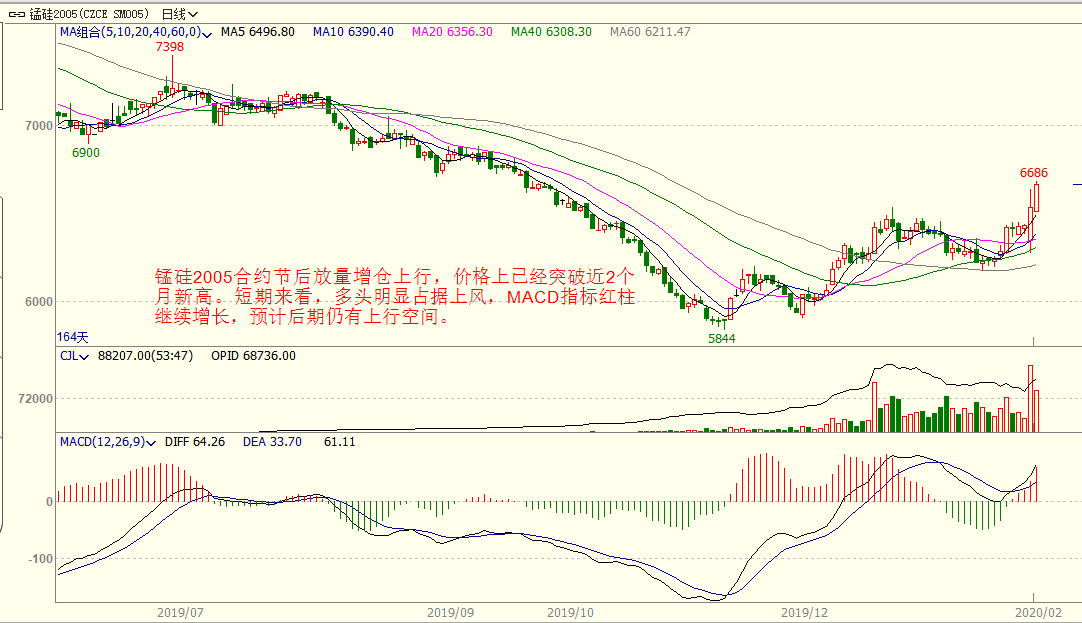Open the 日线 period dropdown

[x=179, y=14]
